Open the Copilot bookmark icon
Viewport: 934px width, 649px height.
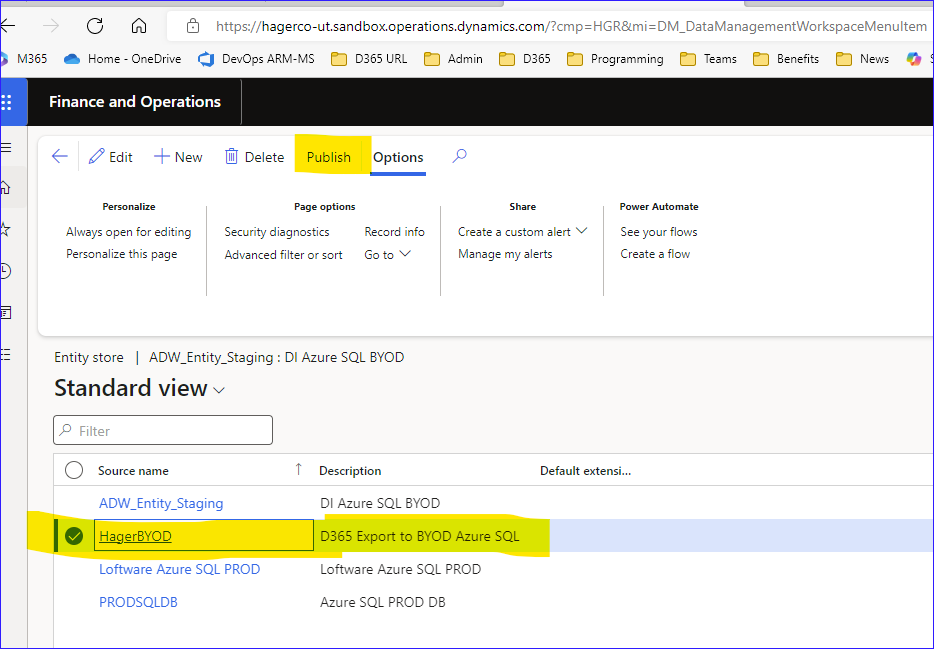(914, 58)
